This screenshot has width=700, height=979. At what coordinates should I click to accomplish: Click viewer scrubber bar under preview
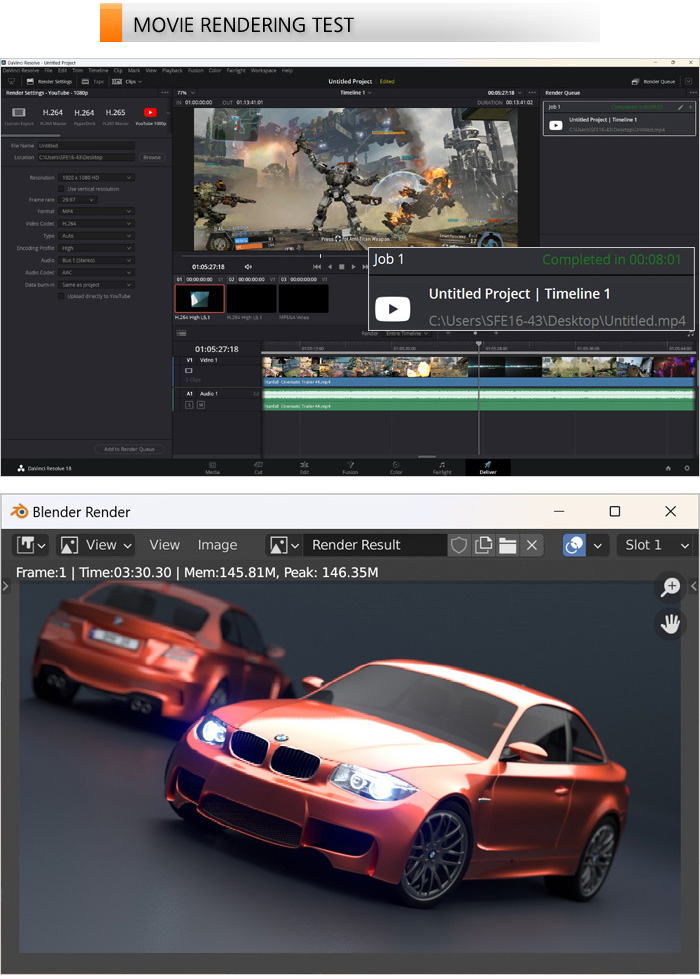272,256
